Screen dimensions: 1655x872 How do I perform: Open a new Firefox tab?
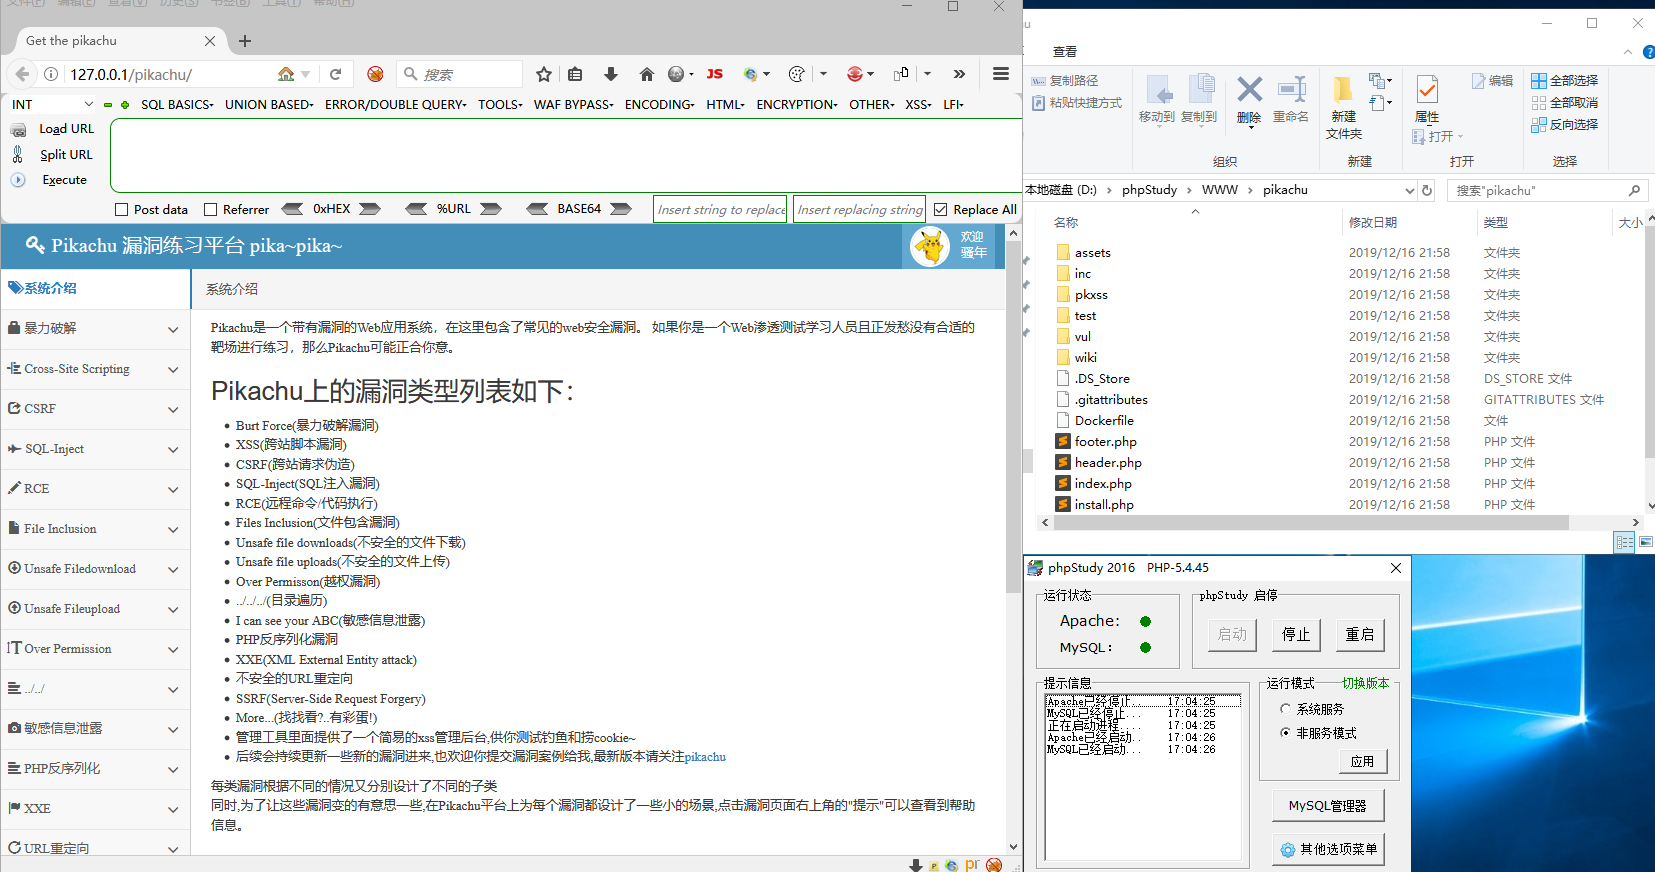[x=245, y=41]
